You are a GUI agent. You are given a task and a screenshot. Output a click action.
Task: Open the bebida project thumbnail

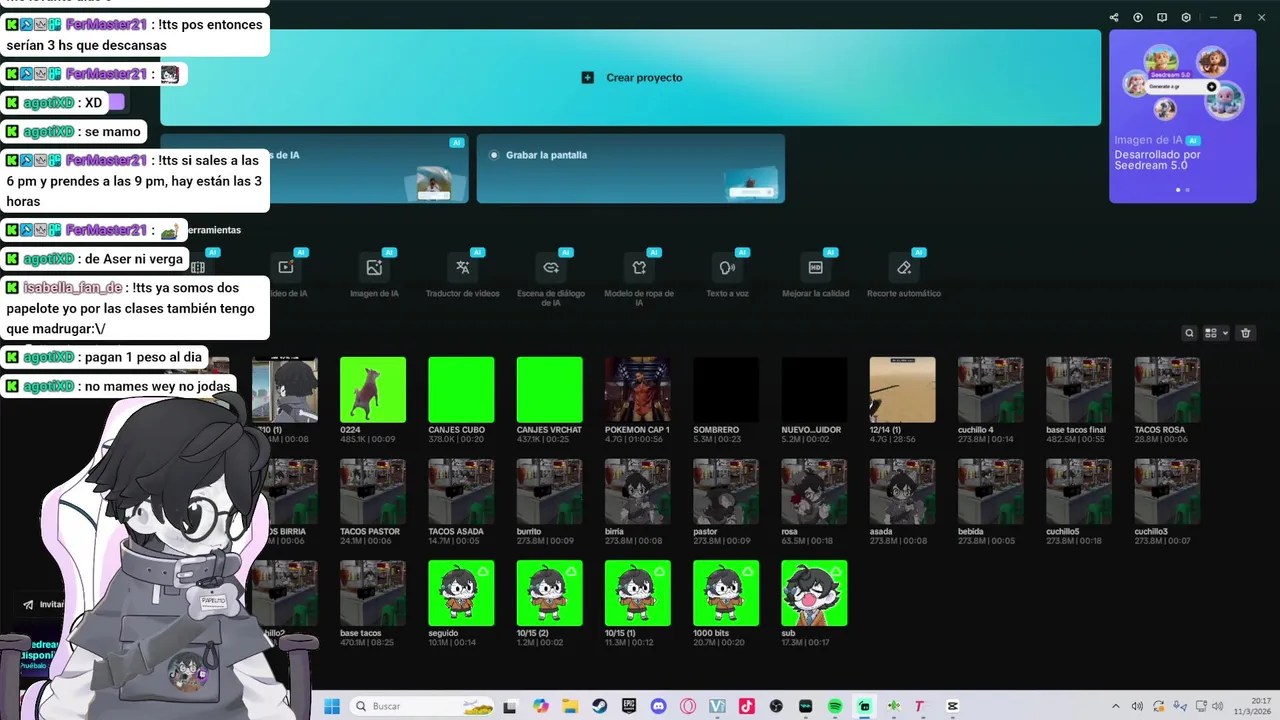991,491
